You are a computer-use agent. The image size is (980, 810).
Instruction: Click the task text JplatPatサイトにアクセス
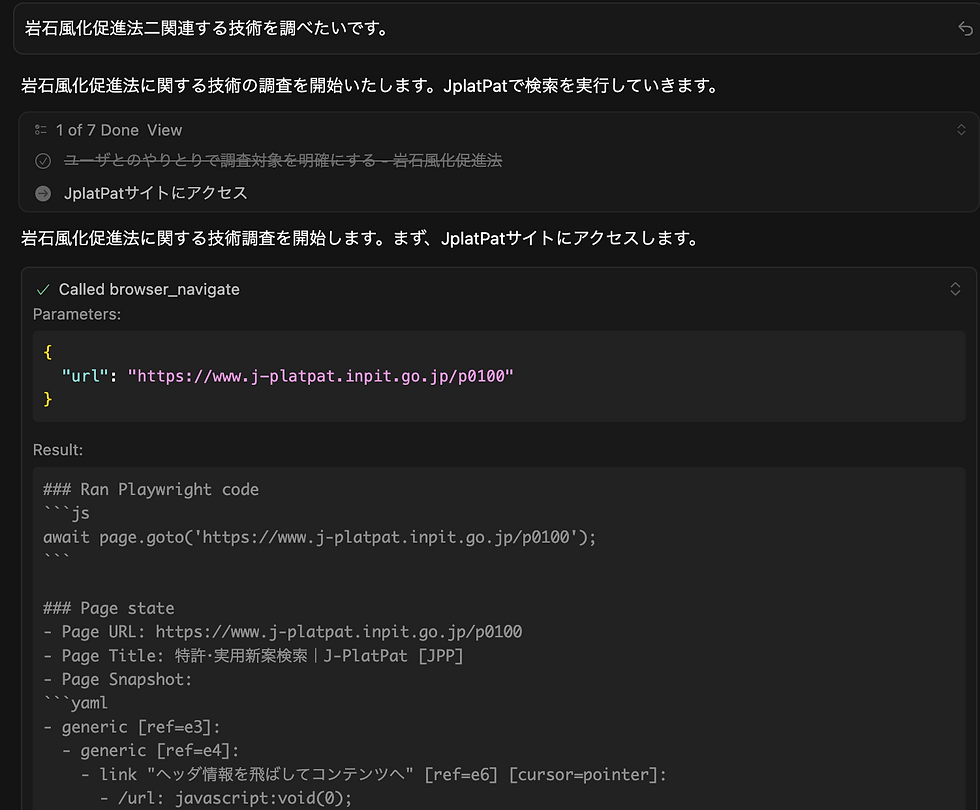[x=156, y=193]
